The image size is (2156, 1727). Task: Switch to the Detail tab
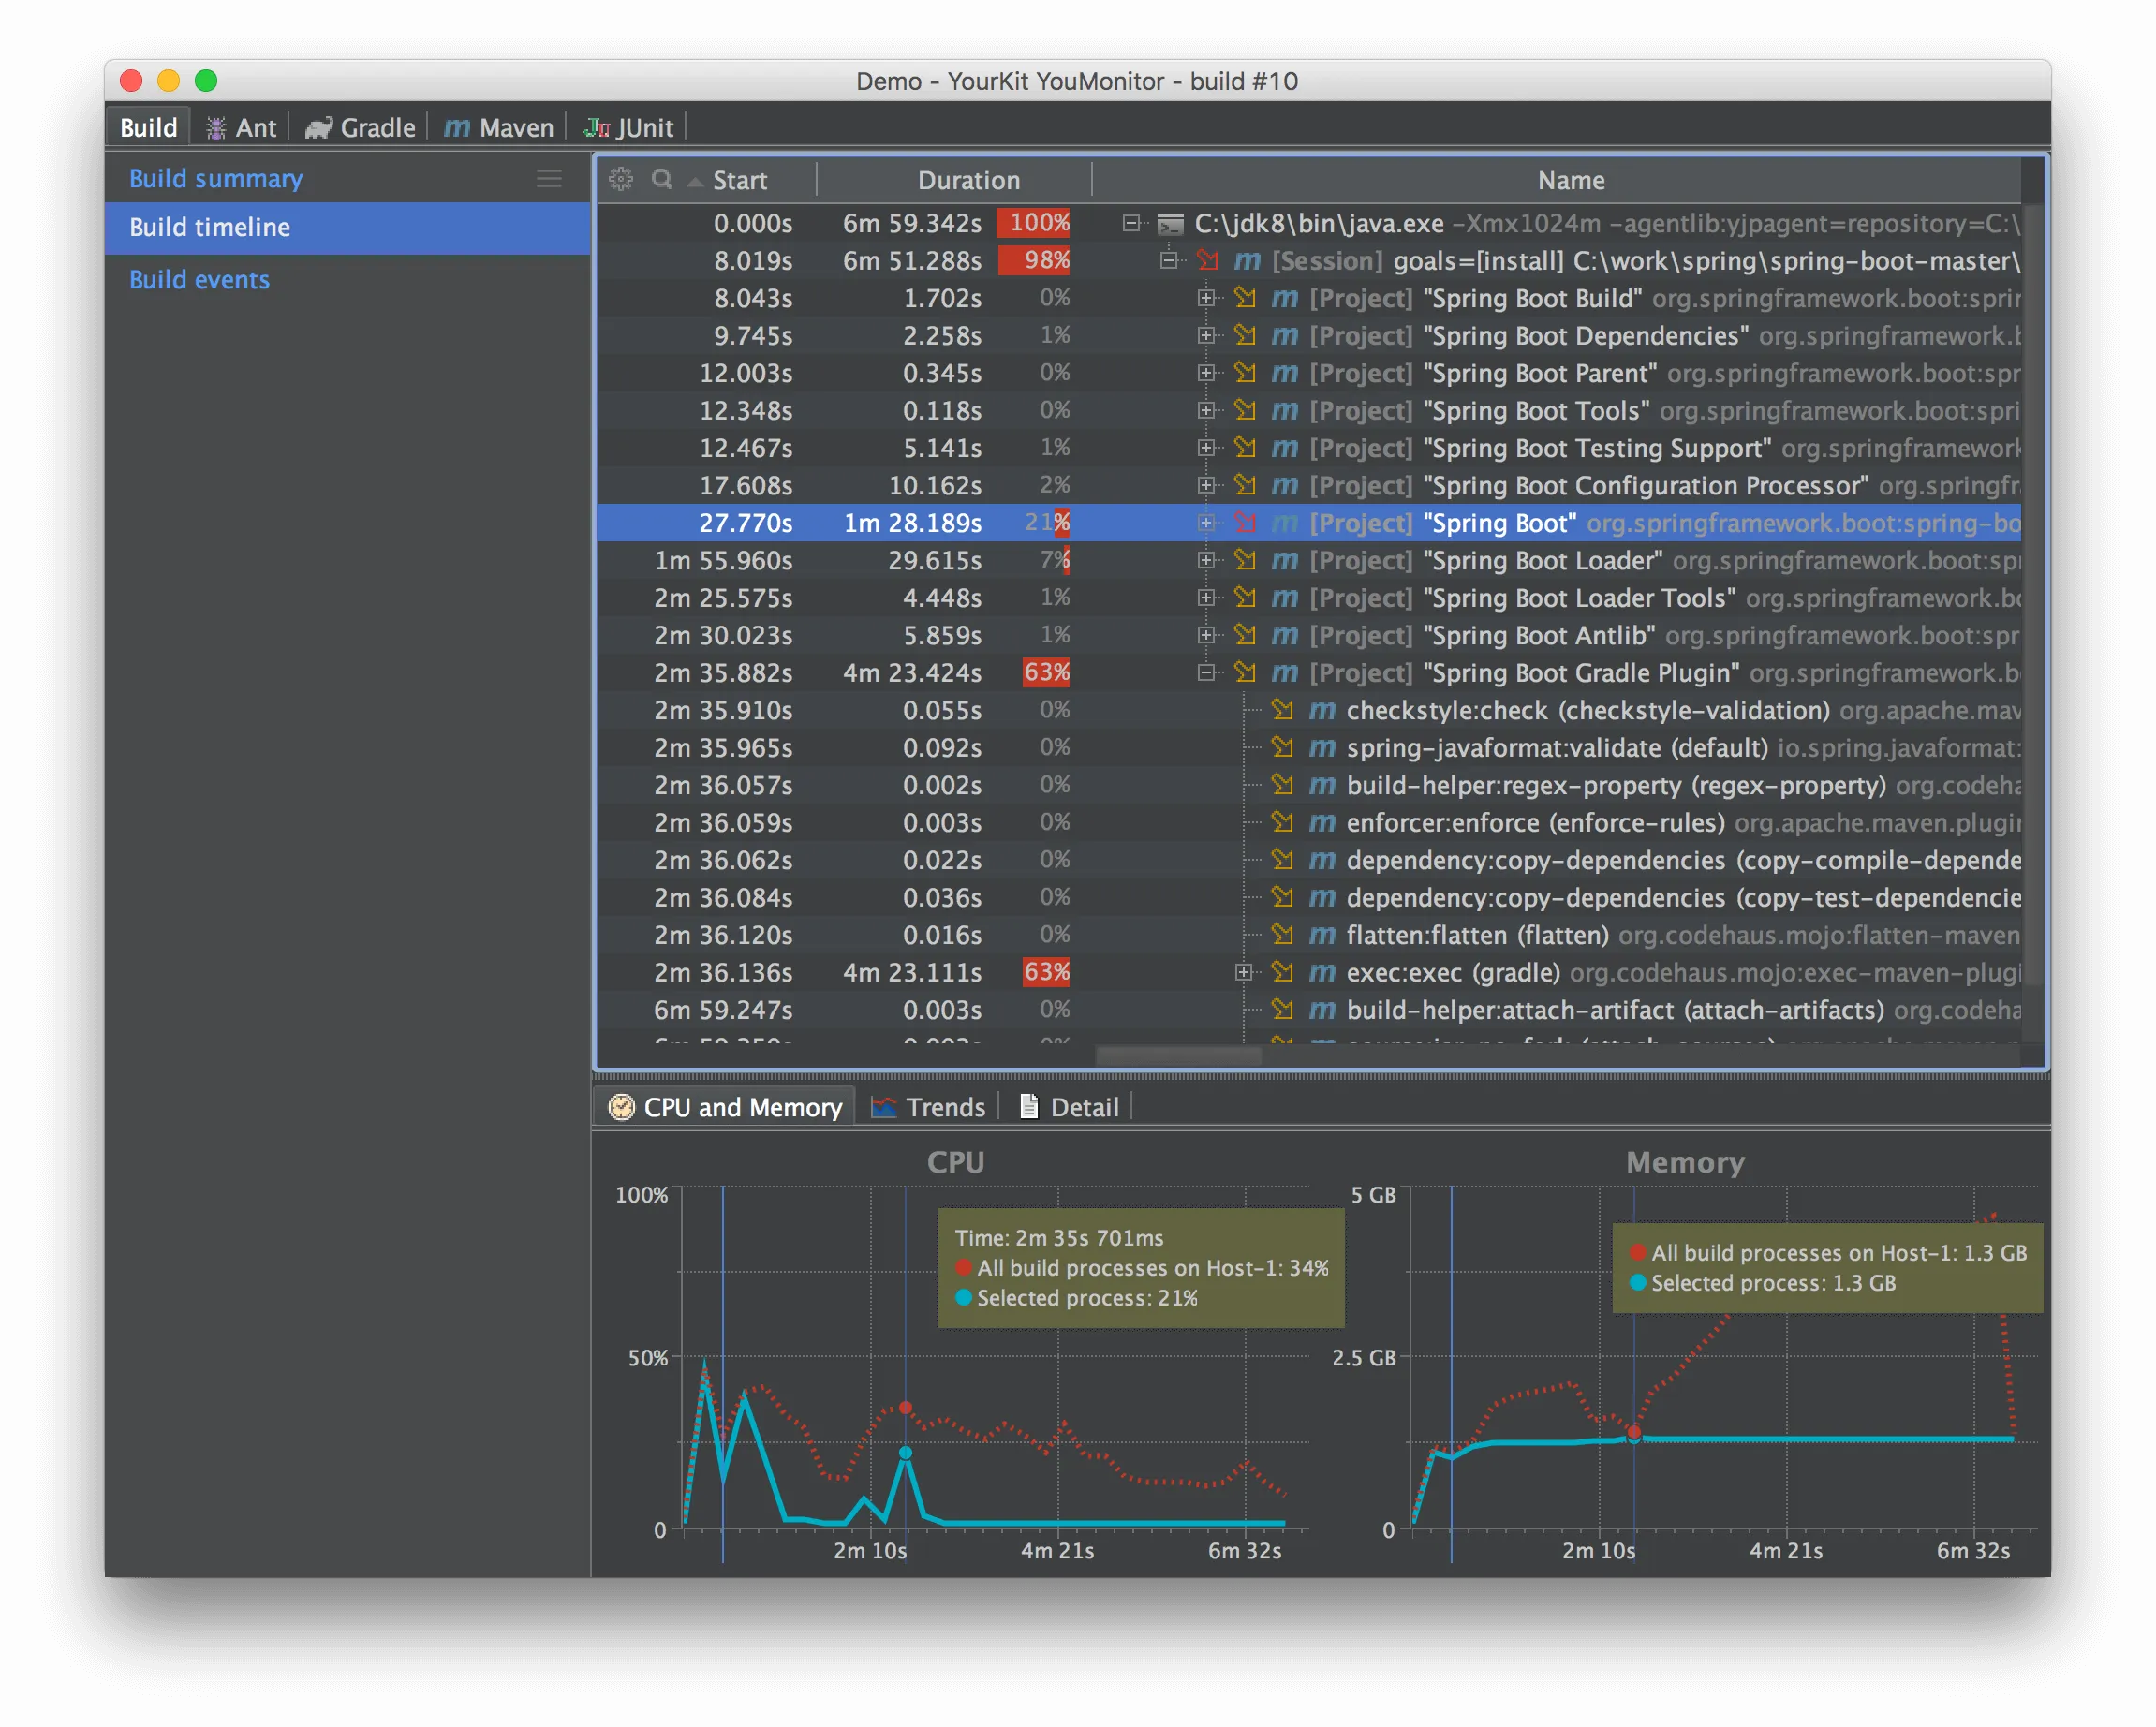1069,1107
